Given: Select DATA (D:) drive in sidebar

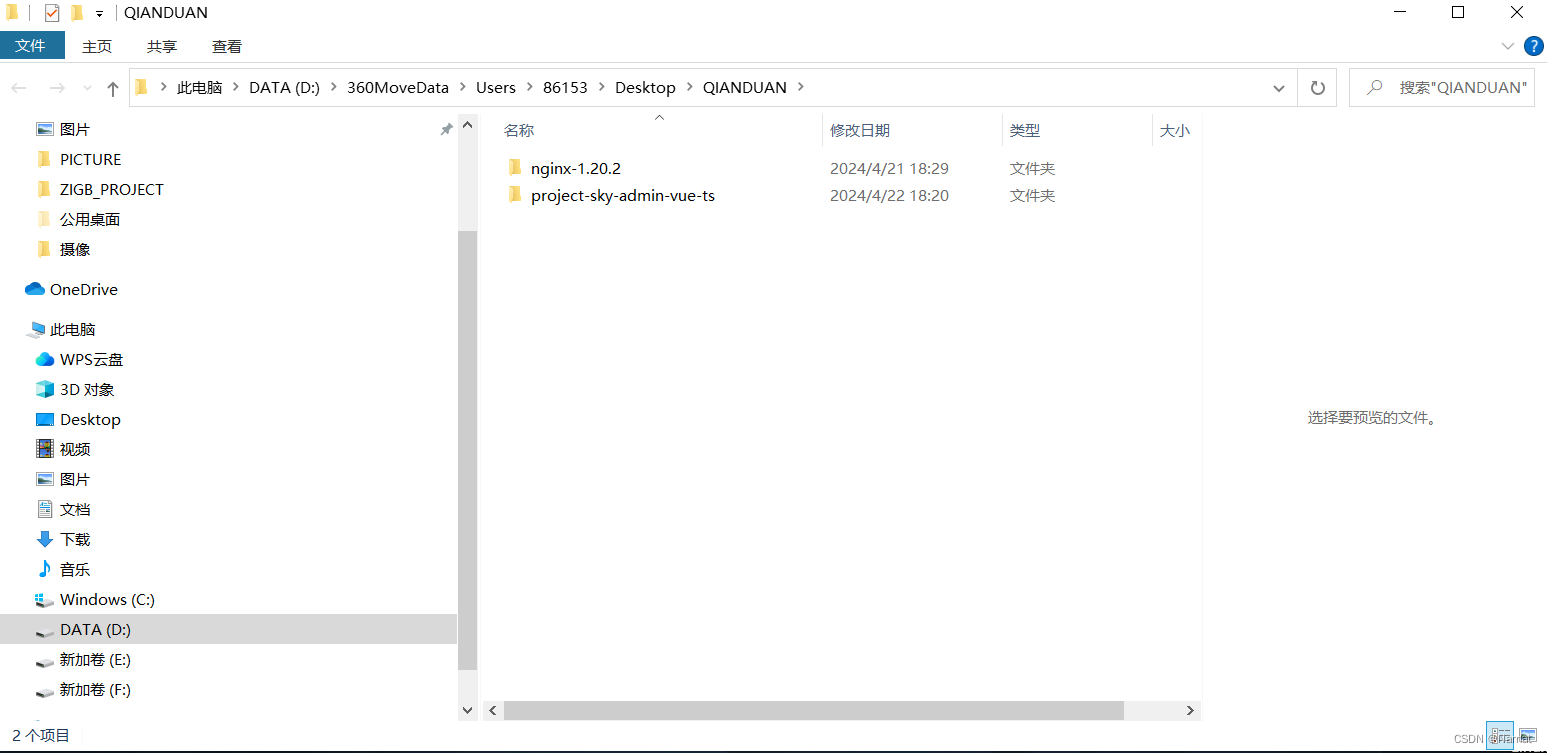Looking at the screenshot, I should (x=228, y=629).
